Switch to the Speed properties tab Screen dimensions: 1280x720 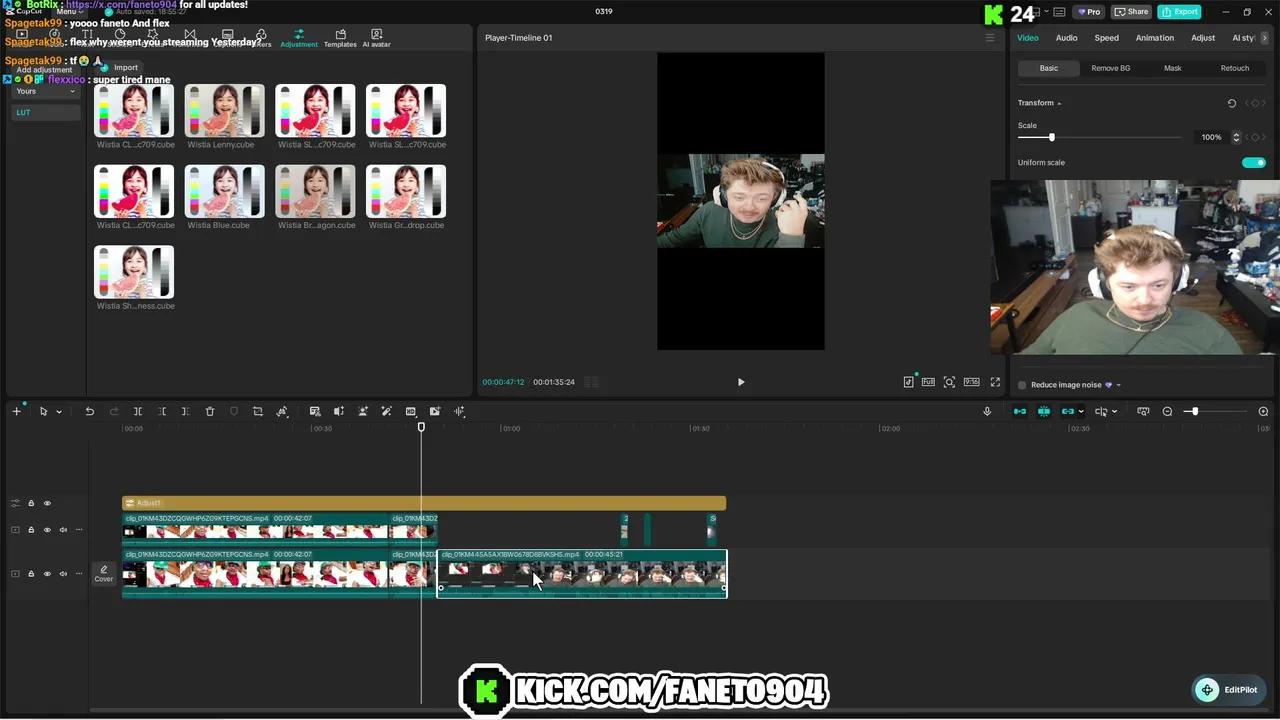point(1106,38)
